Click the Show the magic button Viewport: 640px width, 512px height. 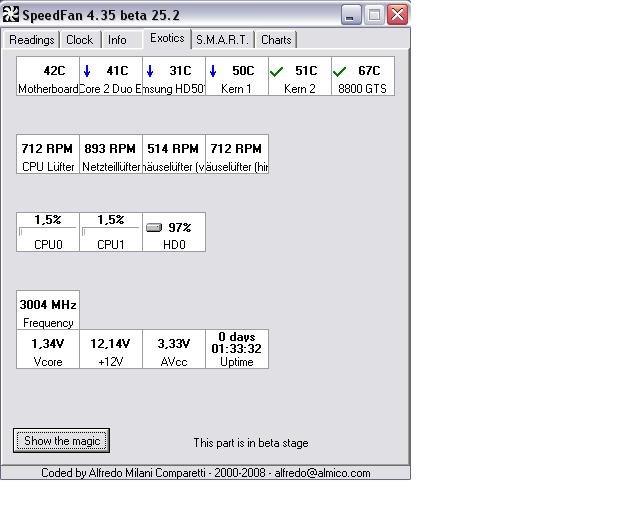(x=62, y=441)
